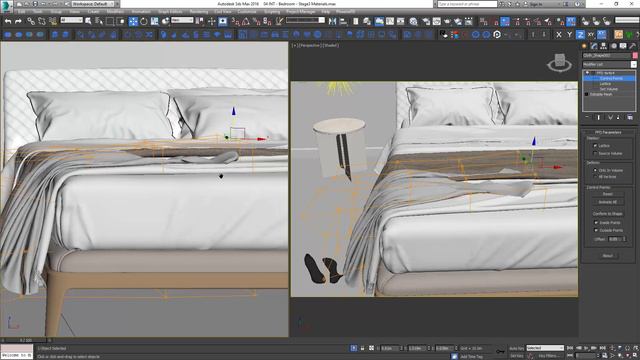Restrict to Y axis button
Viewport: 640px width, 360px height.
click(x=569, y=35)
